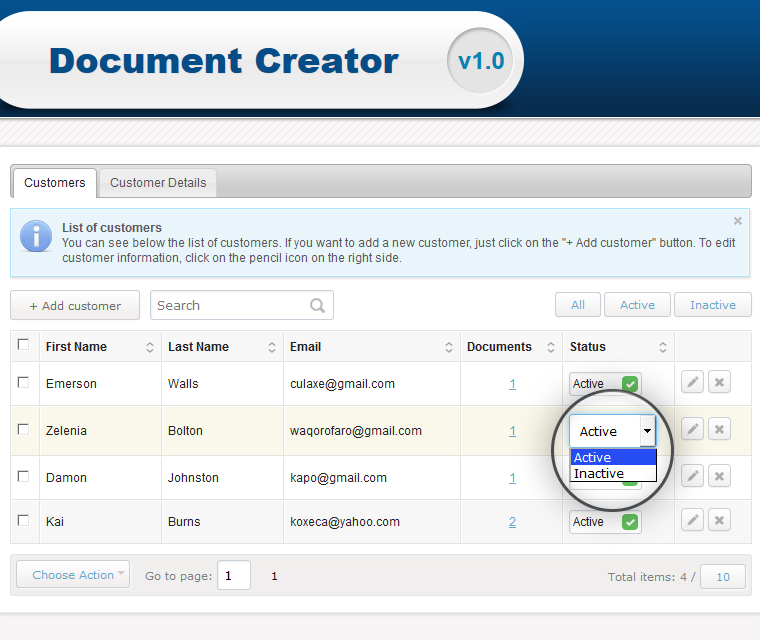
Task: Click the blue info icon
Action: [36, 236]
